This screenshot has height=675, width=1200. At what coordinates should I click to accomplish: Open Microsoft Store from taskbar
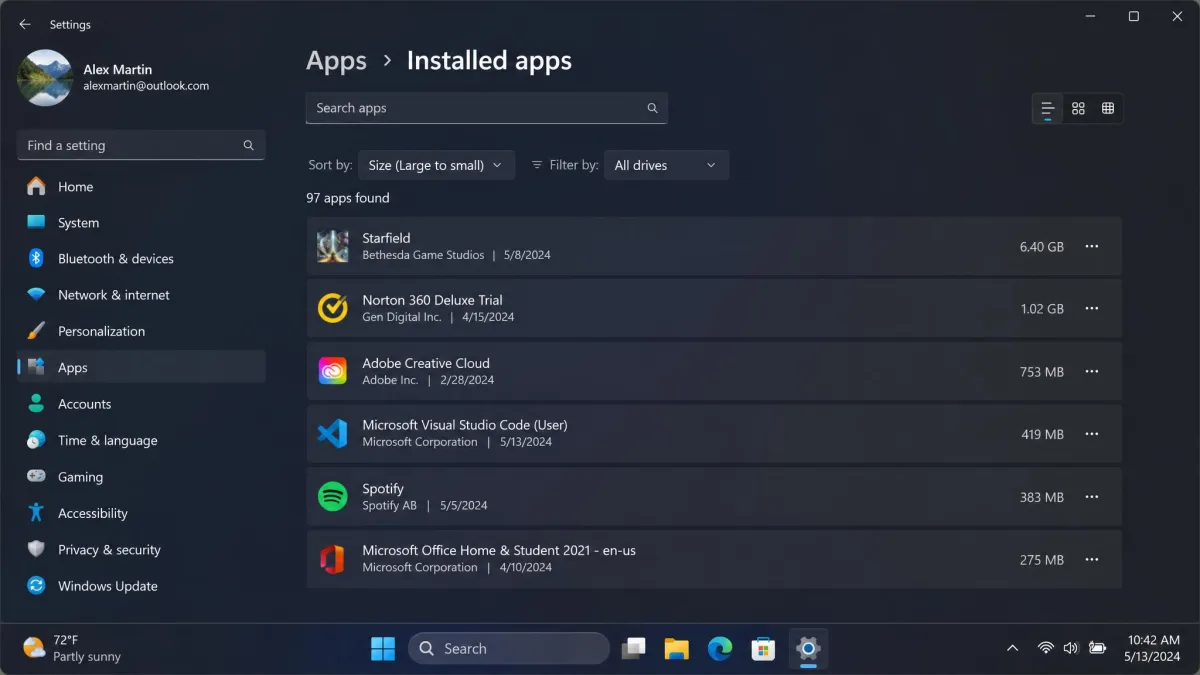tap(764, 648)
